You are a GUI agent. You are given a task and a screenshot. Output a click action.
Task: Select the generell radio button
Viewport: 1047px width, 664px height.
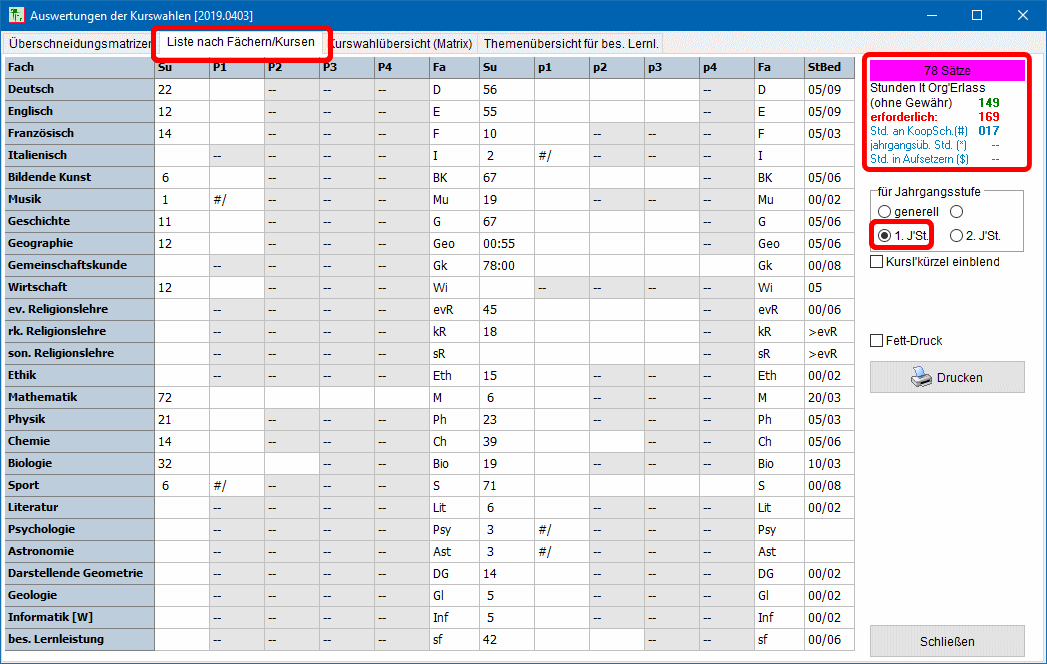pyautogui.click(x=884, y=211)
